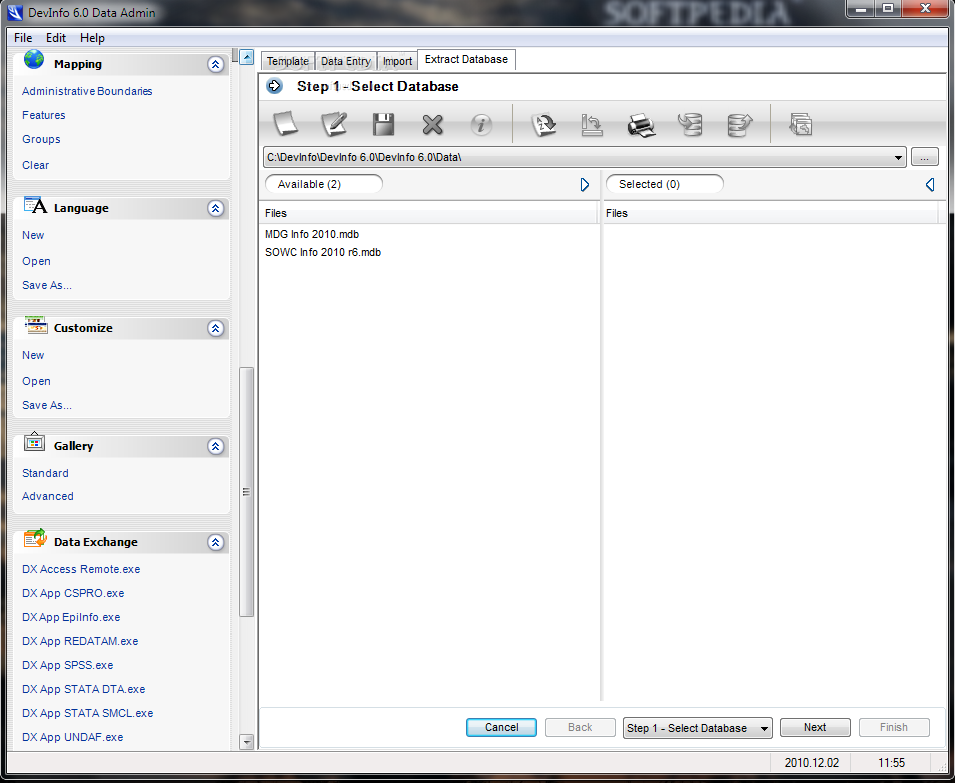The width and height of the screenshot is (955, 783).
Task: Launch DX App CSPRO.exe
Action: (73, 593)
